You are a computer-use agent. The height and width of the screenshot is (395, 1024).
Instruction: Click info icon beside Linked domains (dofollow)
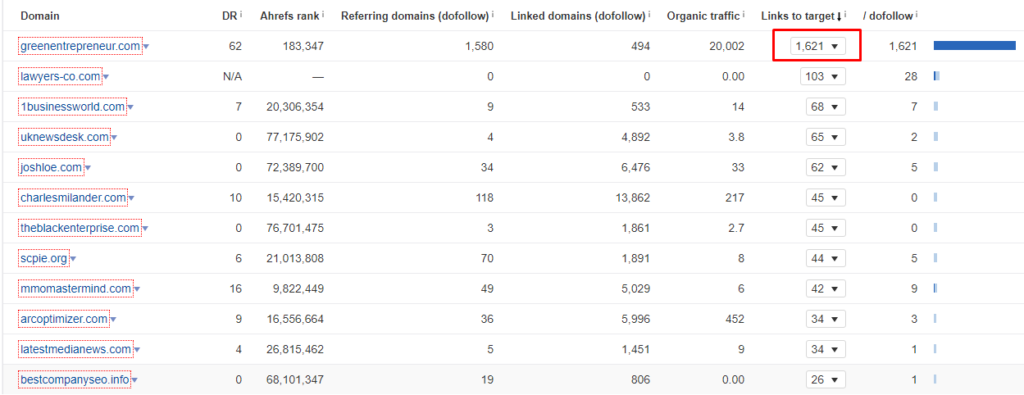(x=650, y=14)
